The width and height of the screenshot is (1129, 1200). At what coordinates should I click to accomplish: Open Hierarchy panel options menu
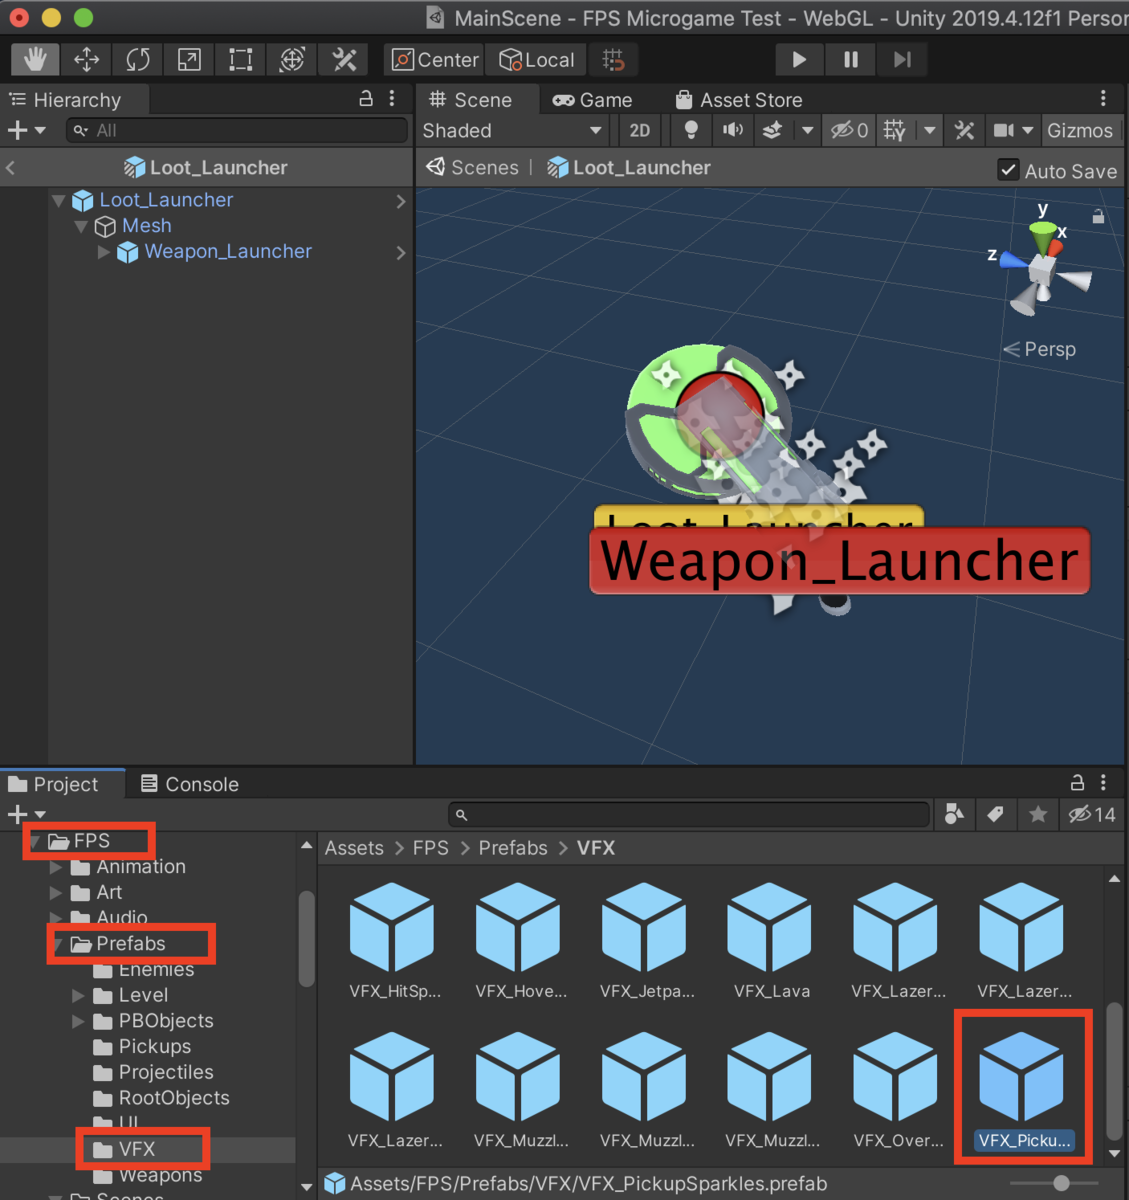pos(392,99)
